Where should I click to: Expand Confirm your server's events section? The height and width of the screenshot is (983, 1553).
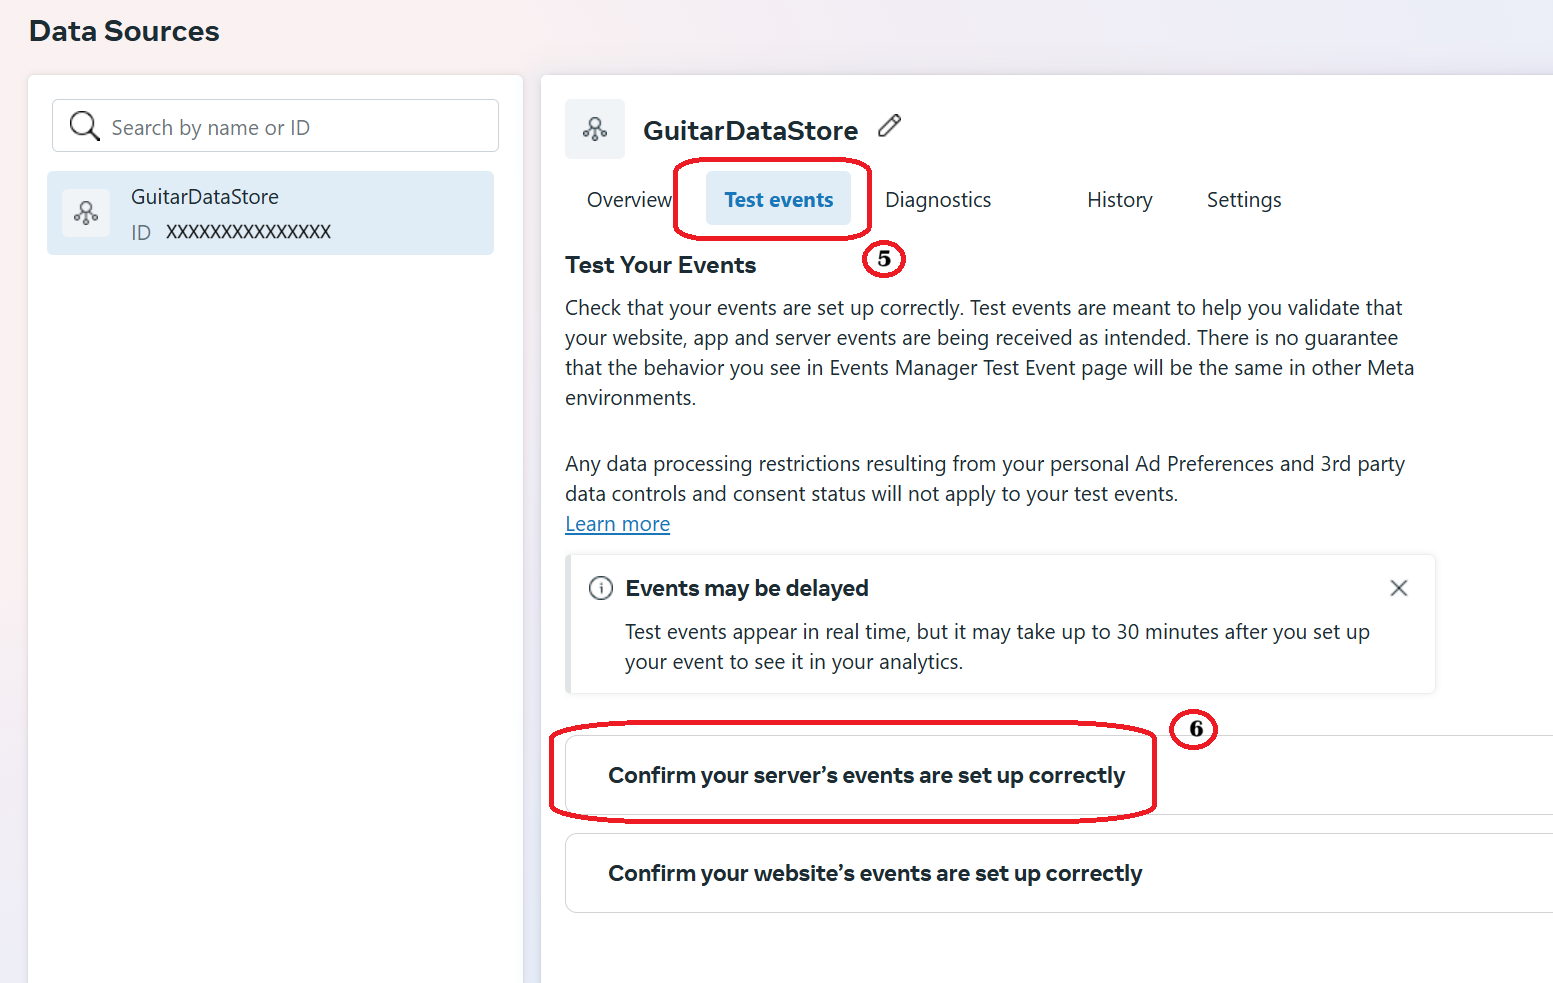click(x=1059, y=775)
